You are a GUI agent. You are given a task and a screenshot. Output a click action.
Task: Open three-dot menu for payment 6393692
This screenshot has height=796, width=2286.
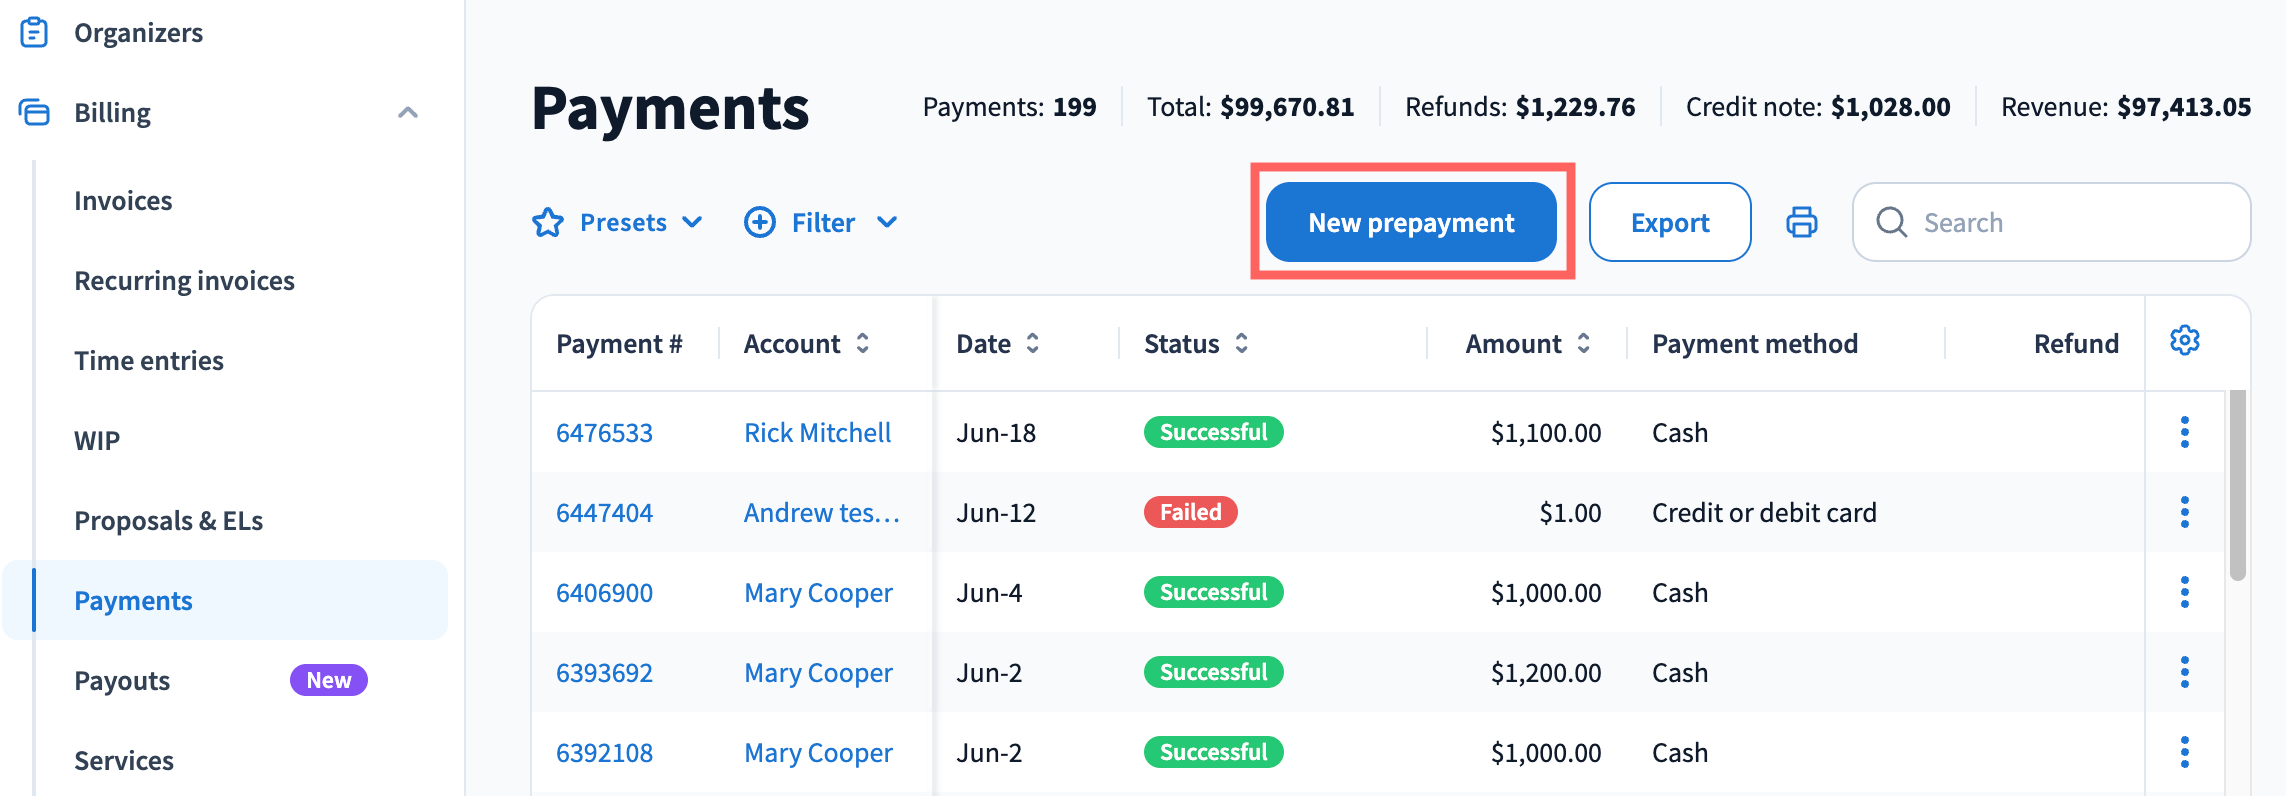pos(2184,672)
